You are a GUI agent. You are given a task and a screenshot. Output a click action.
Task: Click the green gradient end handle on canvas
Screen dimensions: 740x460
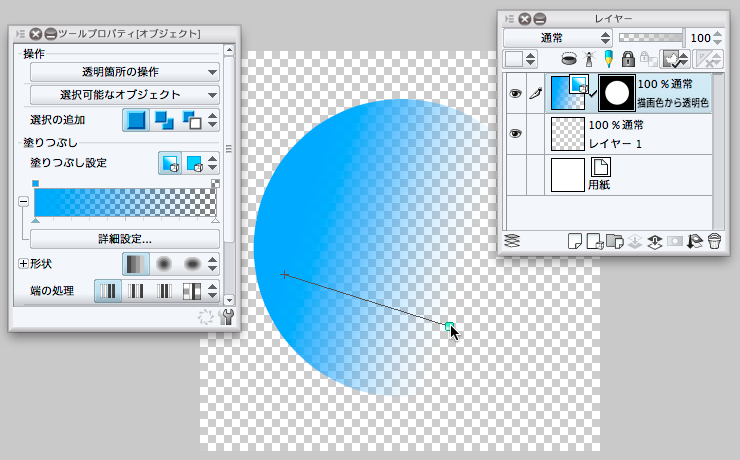point(449,326)
